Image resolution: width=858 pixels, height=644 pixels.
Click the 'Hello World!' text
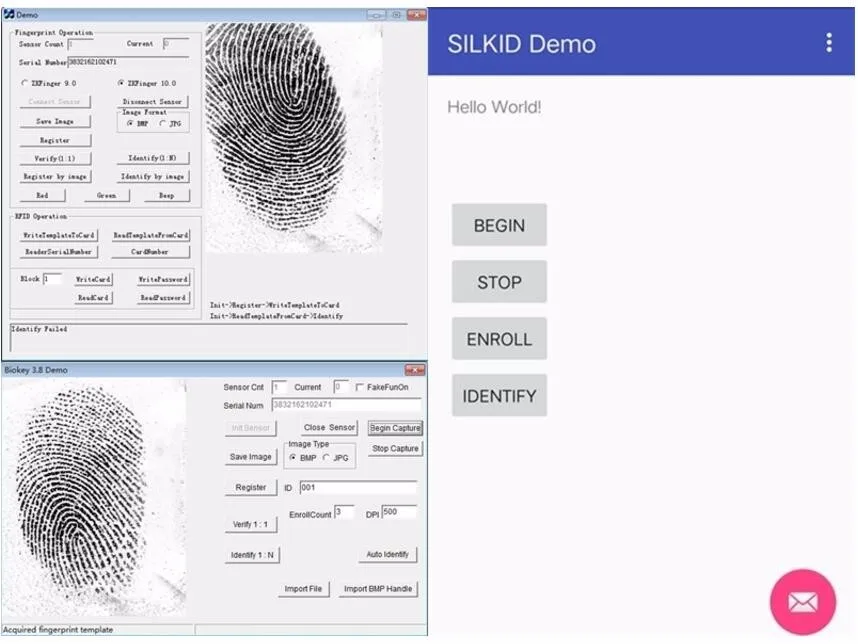[x=494, y=107]
